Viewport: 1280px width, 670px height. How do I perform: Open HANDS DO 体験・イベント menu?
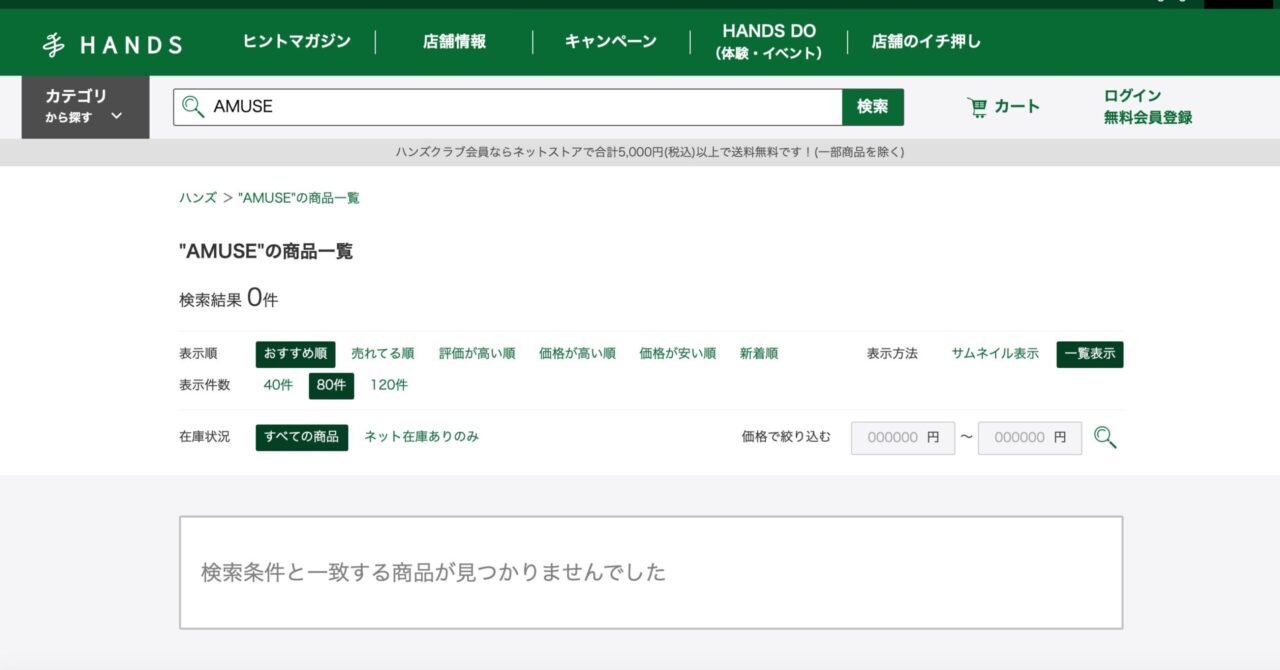tap(769, 42)
